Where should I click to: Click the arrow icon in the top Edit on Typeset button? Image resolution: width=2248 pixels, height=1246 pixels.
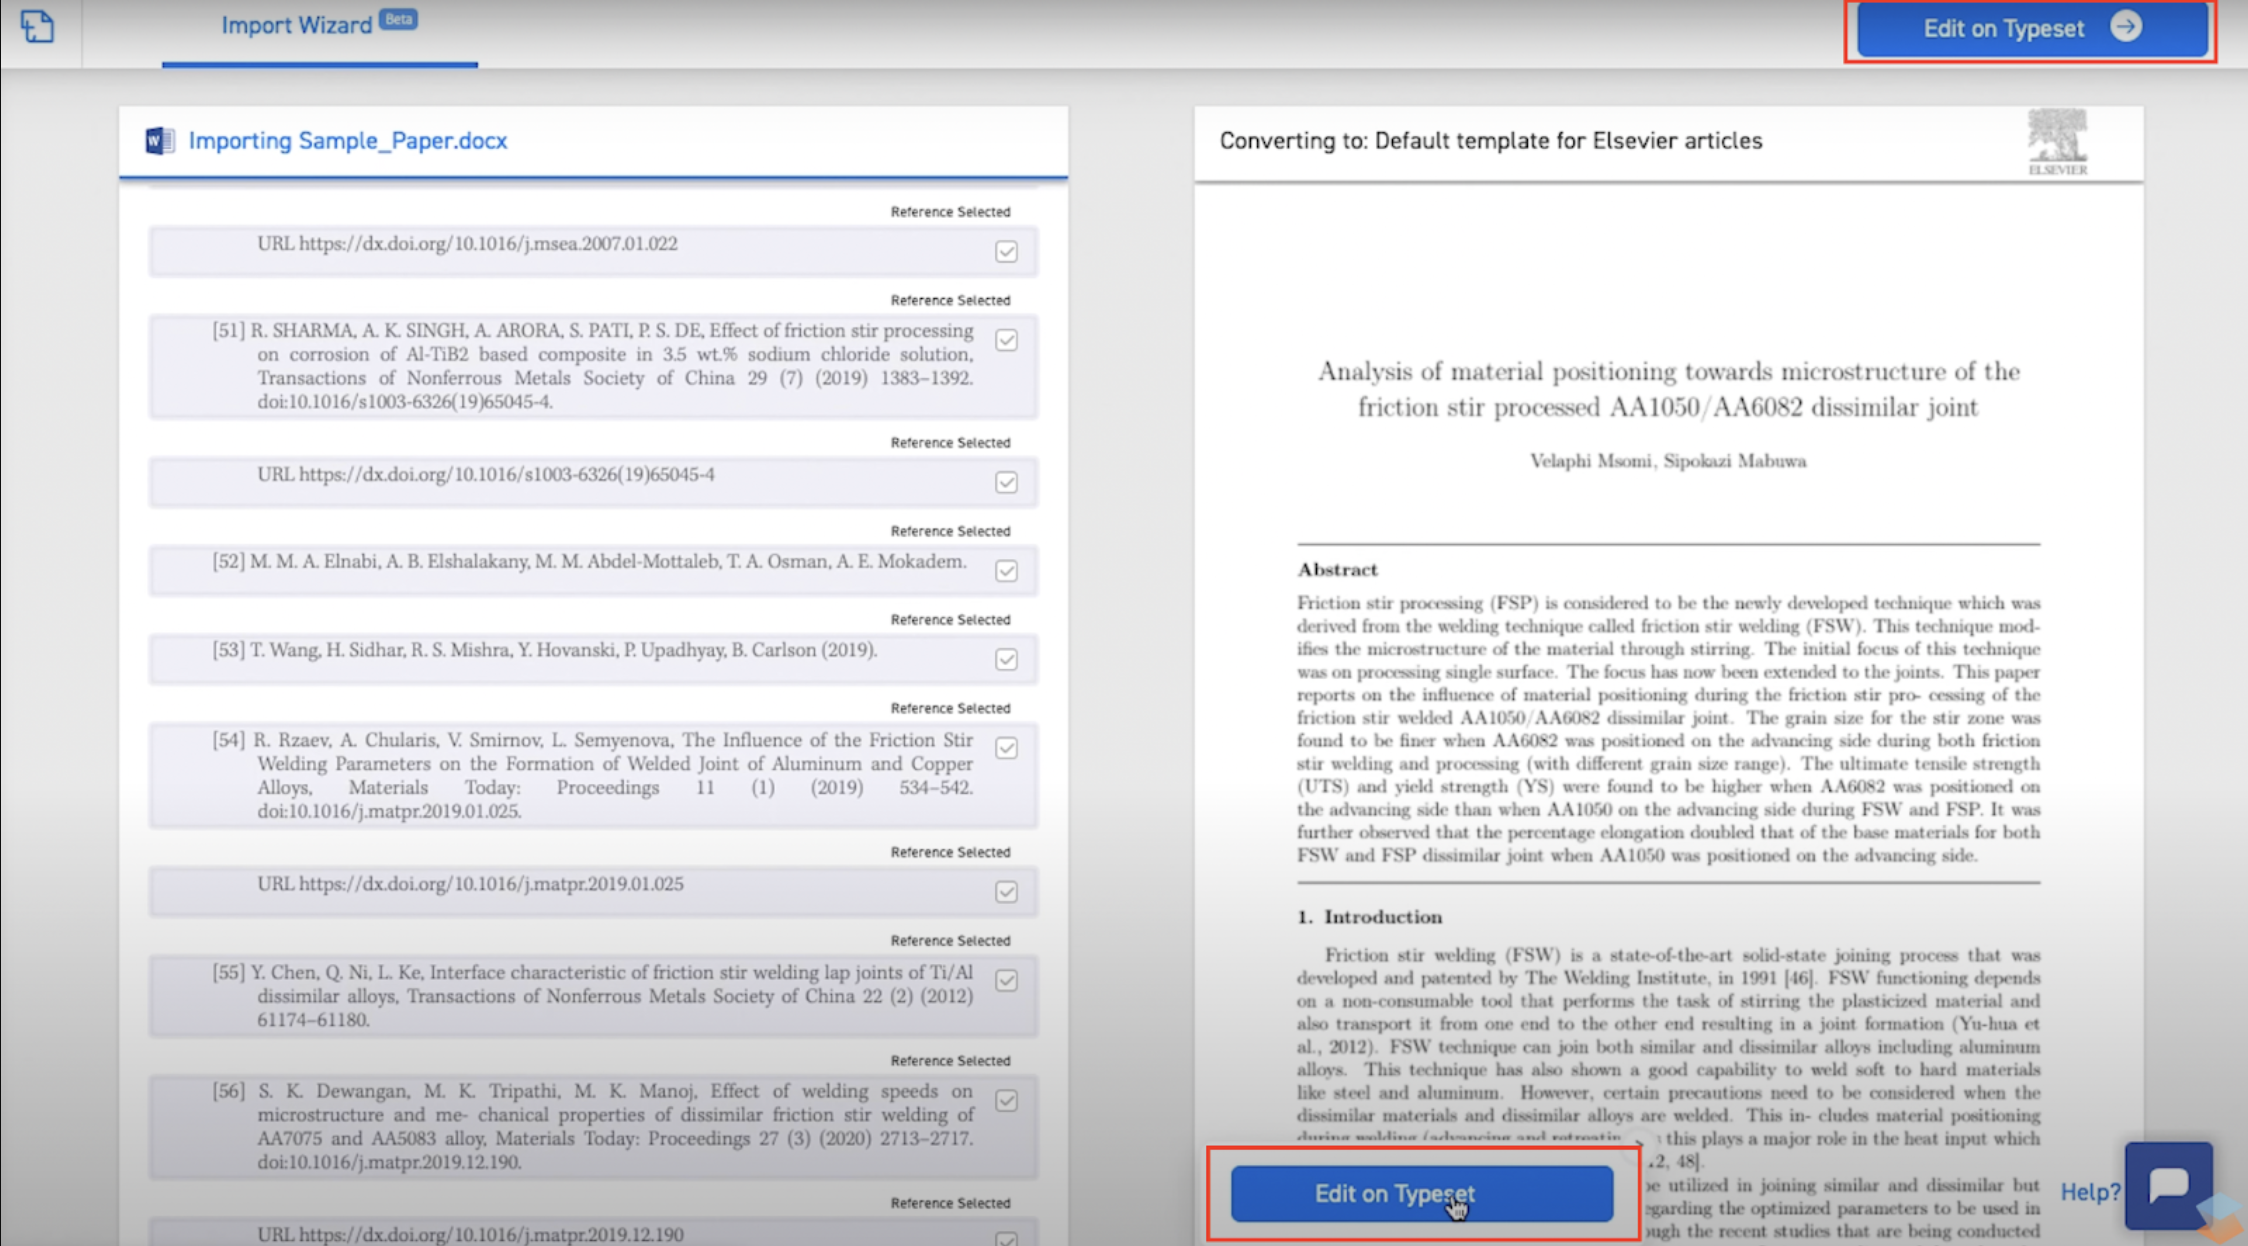coord(2126,27)
